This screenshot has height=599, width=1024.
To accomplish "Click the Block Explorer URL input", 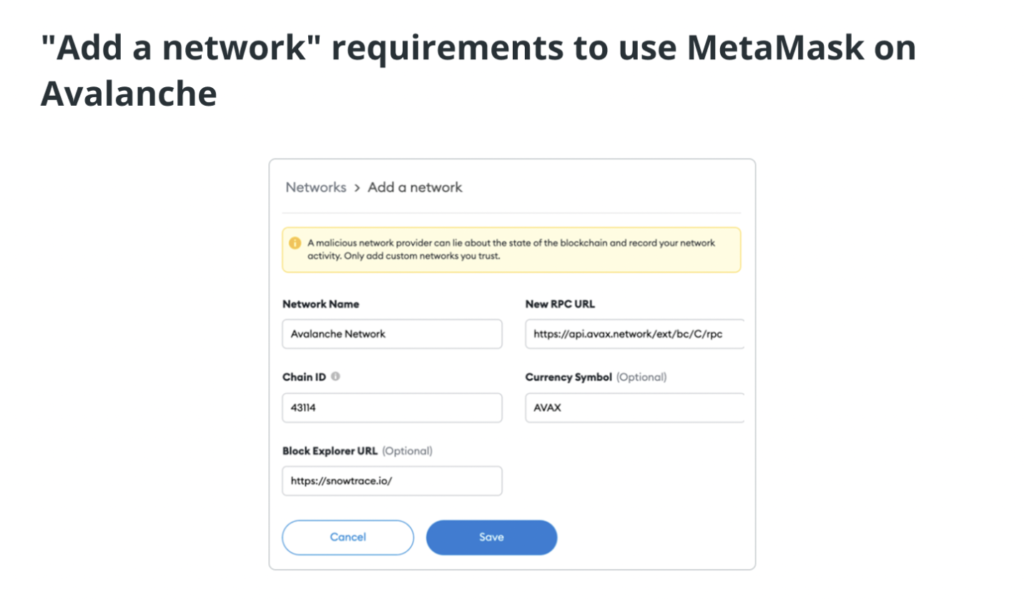I will [x=392, y=481].
